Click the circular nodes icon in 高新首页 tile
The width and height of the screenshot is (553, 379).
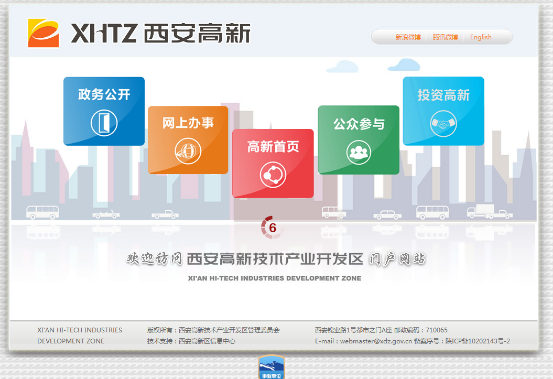click(273, 175)
